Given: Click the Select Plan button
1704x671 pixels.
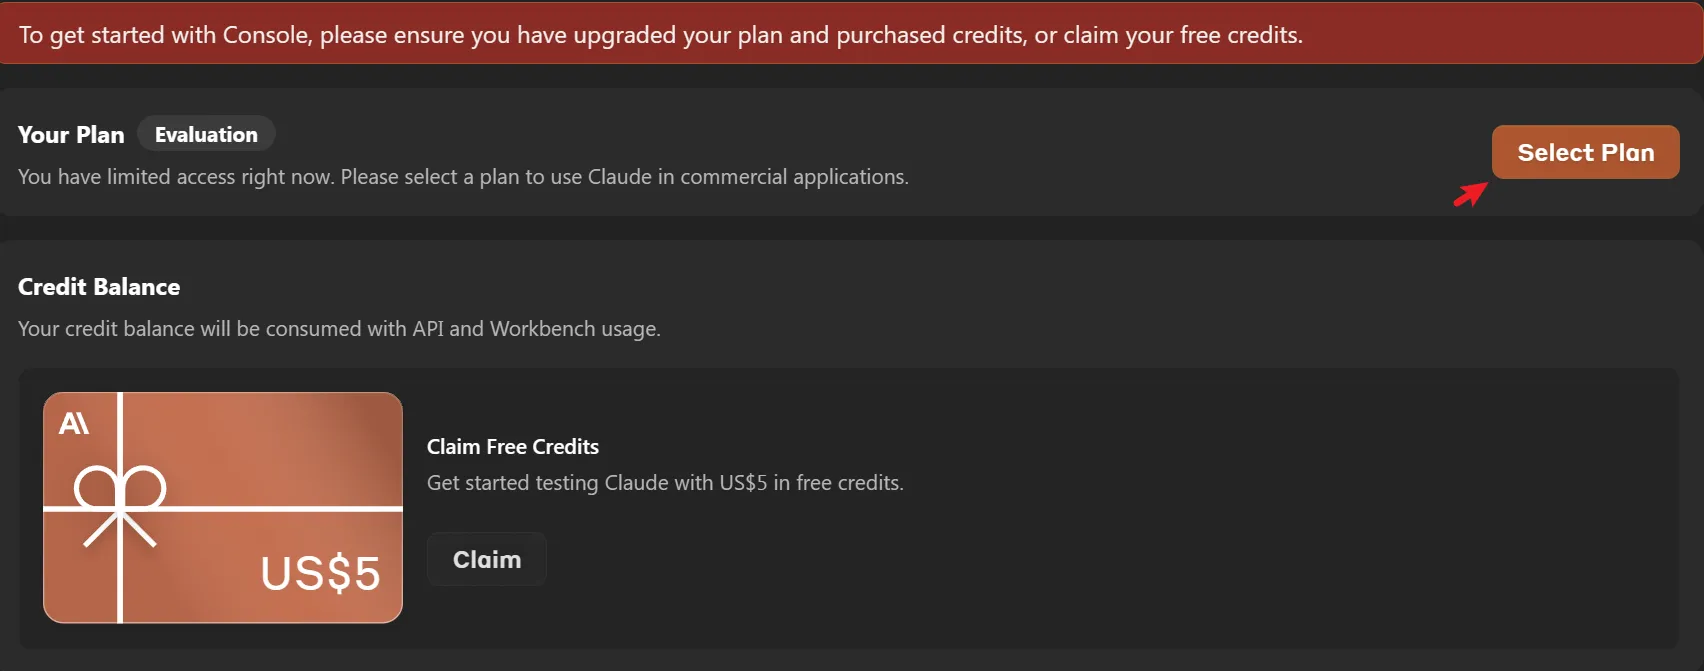Looking at the screenshot, I should coord(1585,152).
